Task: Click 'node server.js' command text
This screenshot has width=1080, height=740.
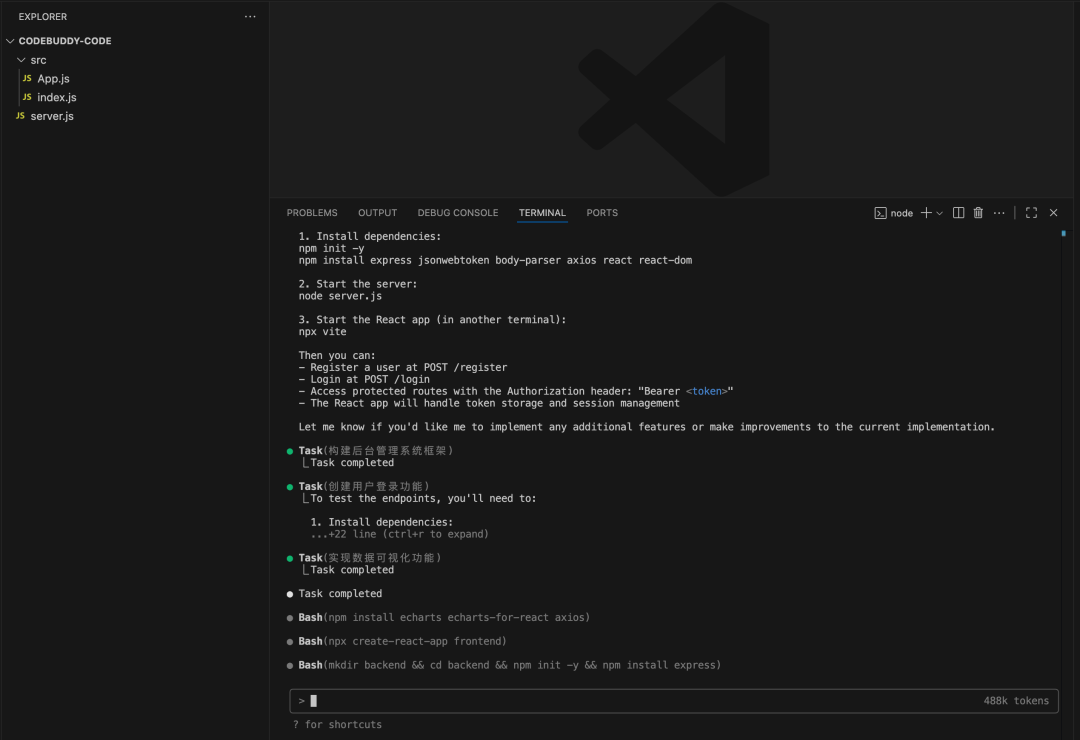Action: coord(340,296)
